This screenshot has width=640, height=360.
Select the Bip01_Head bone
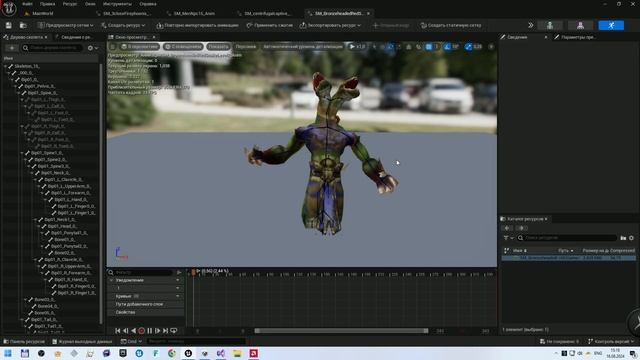[x=61, y=226]
